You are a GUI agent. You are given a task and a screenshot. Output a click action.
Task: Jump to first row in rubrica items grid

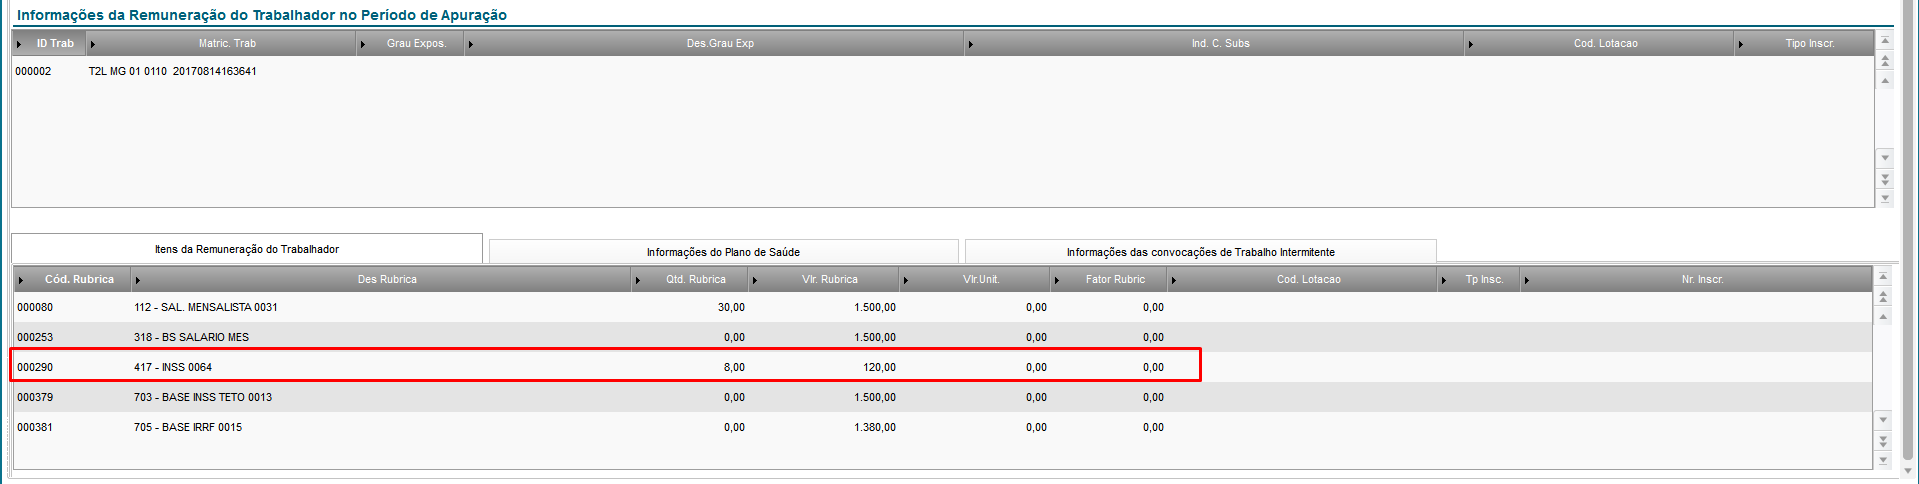click(x=1883, y=277)
